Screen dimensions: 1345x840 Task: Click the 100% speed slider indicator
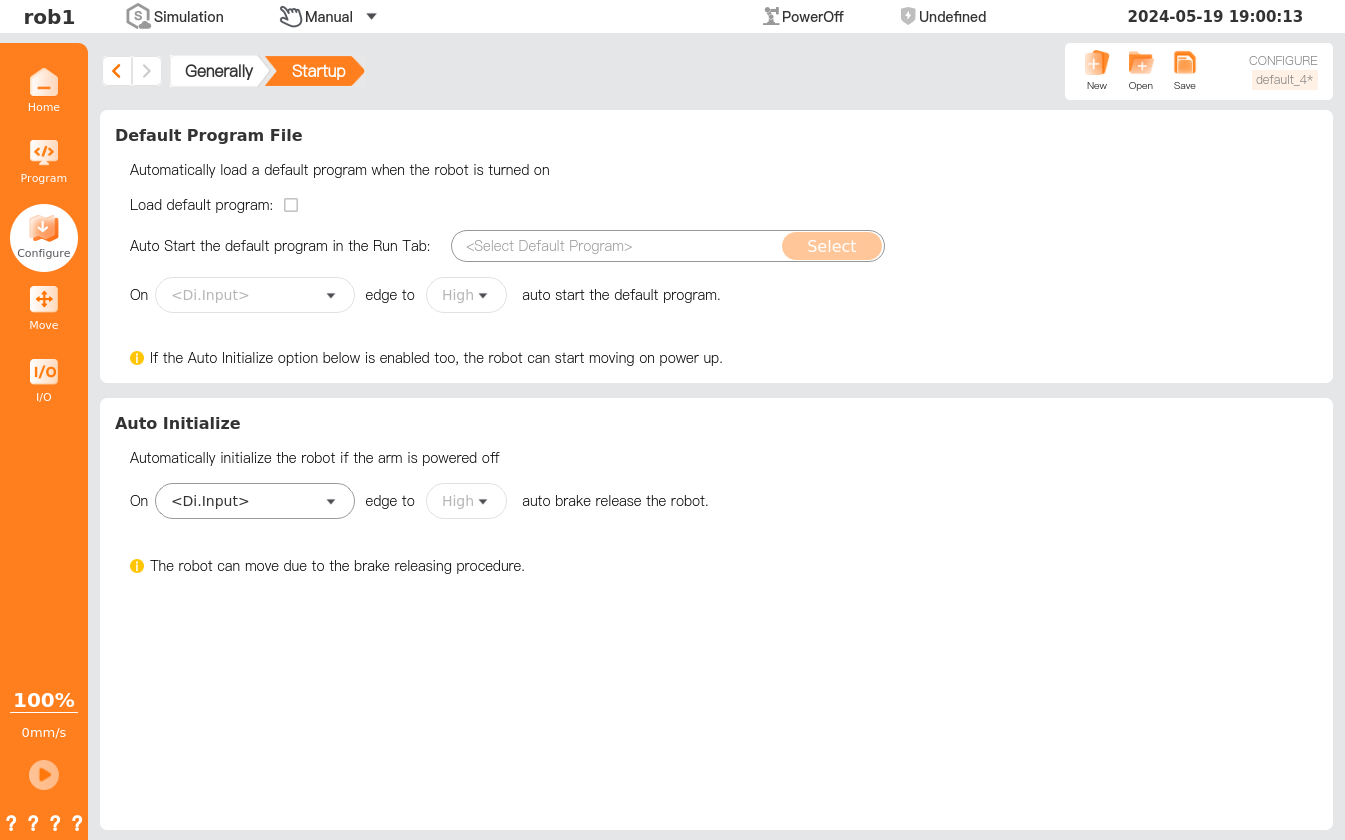[x=43, y=700]
